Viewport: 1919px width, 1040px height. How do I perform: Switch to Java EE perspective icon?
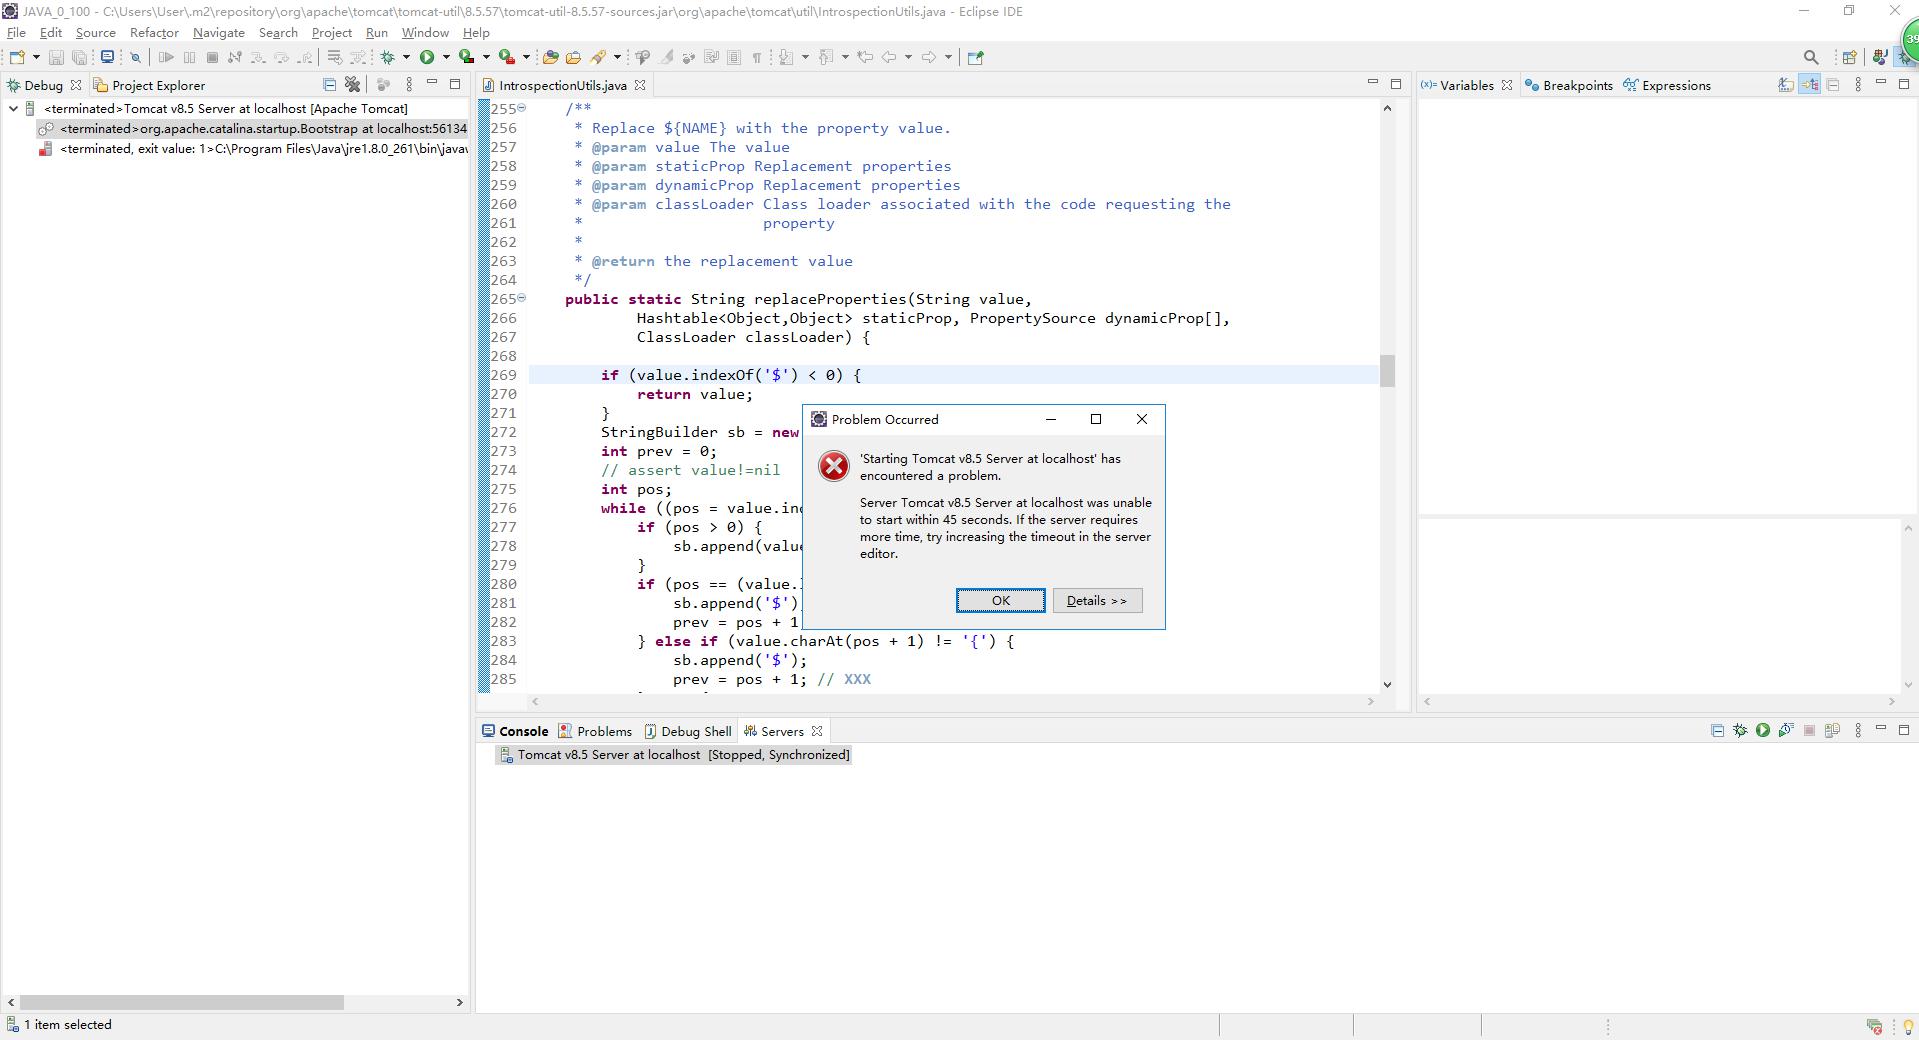(1880, 57)
